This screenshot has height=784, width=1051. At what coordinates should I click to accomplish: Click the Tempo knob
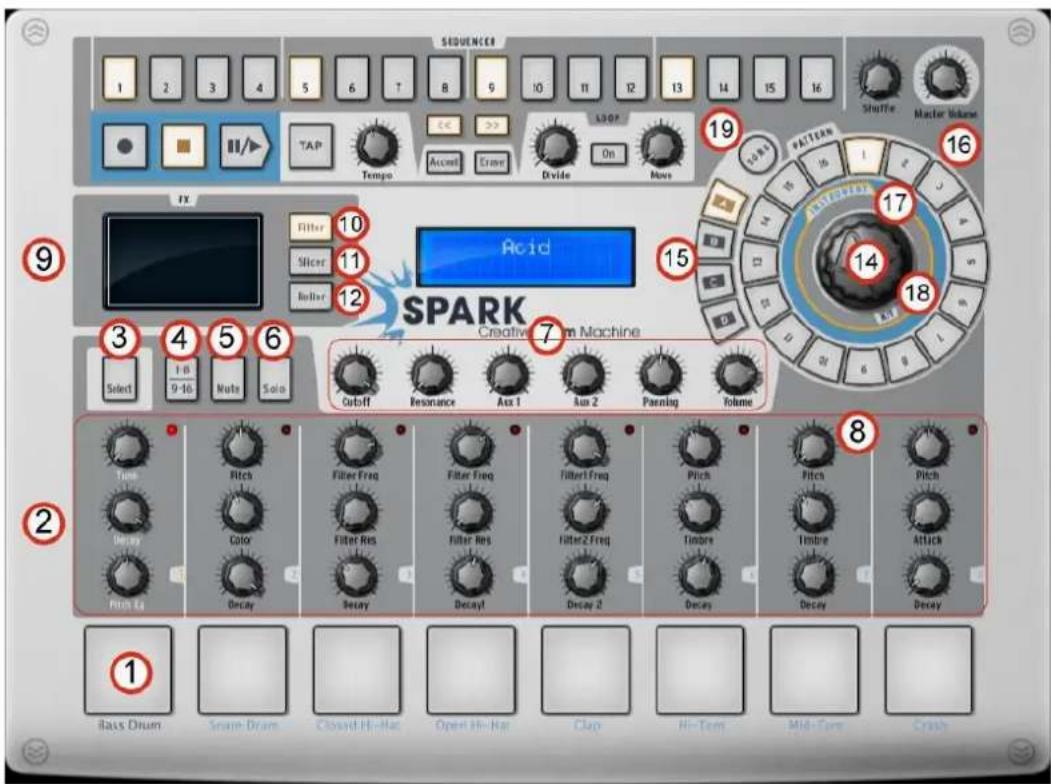click(x=377, y=145)
